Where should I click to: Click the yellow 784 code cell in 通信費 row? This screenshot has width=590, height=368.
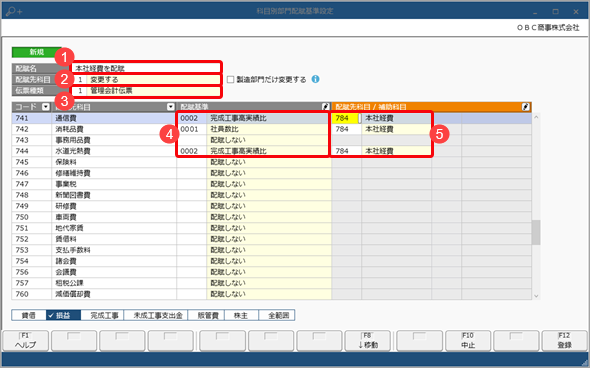click(345, 118)
